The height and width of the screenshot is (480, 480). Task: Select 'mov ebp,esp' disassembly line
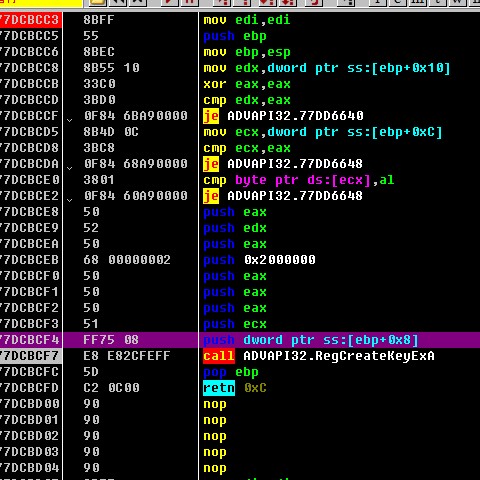[247, 52]
